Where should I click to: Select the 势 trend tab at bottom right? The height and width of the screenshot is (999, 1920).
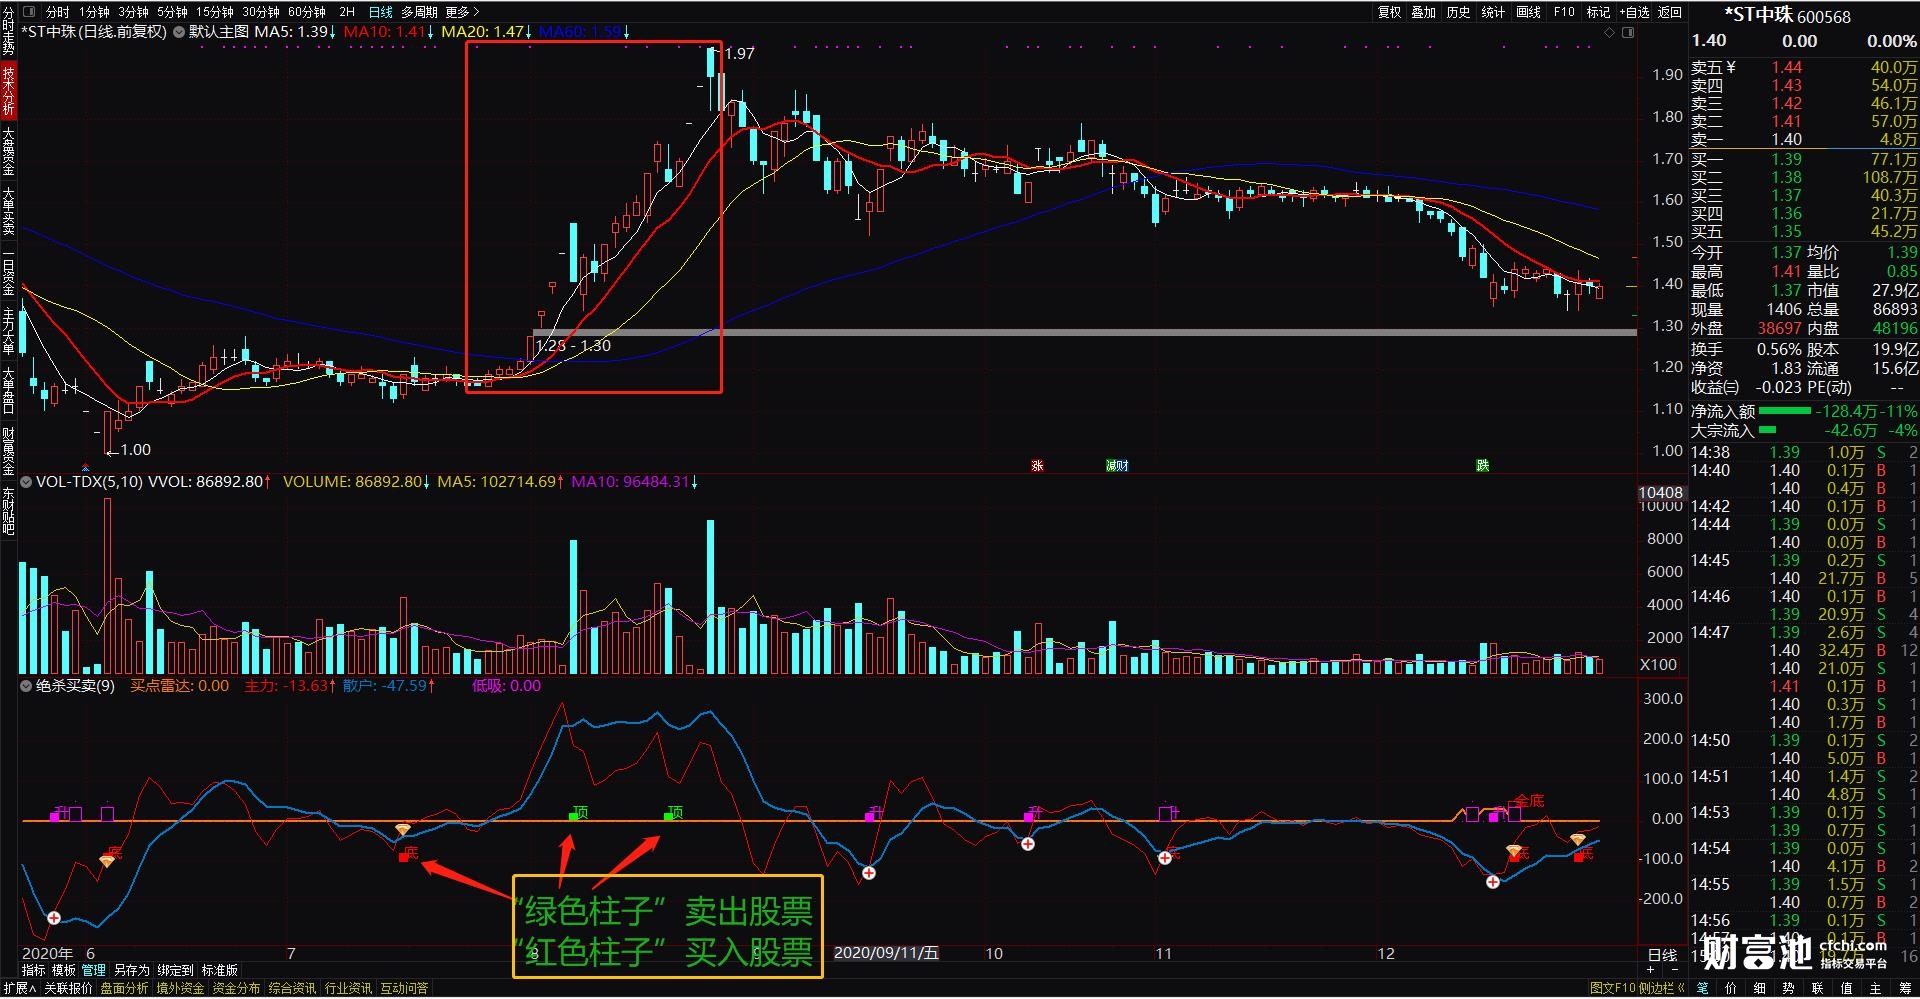coord(1789,988)
